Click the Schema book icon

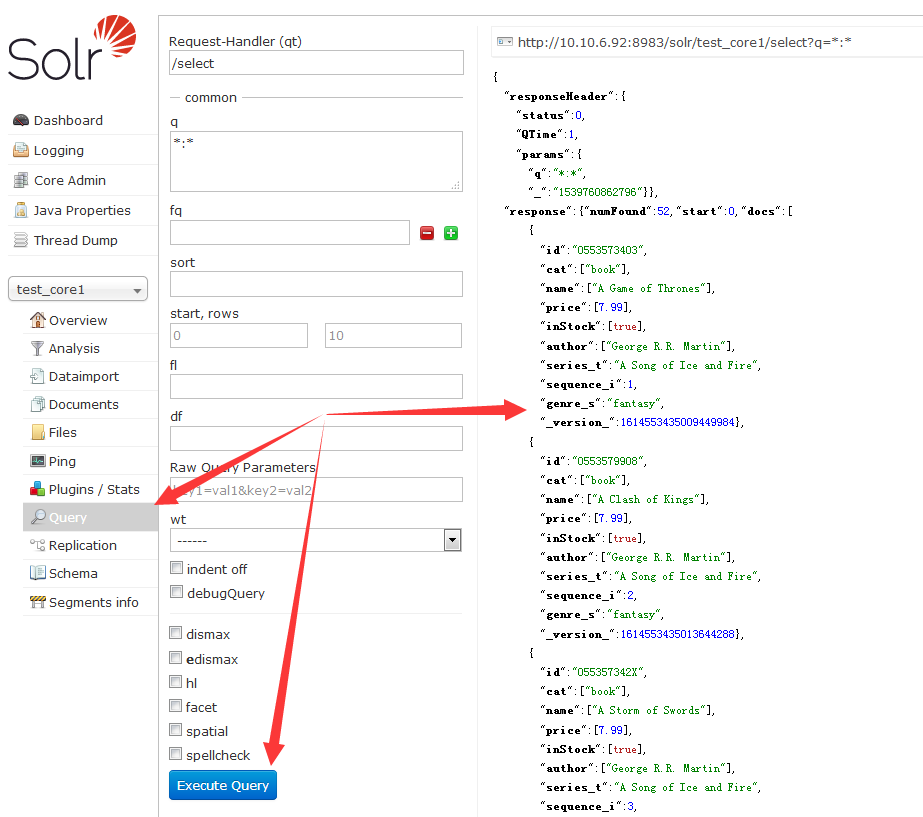pos(38,573)
